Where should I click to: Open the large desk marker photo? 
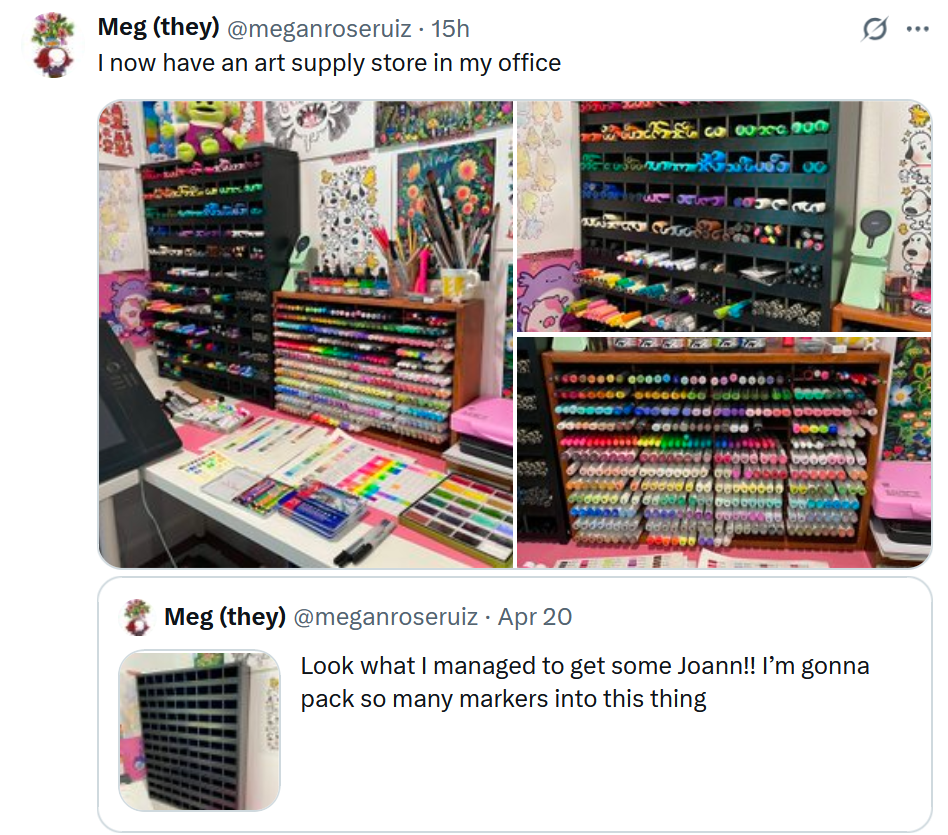click(305, 334)
